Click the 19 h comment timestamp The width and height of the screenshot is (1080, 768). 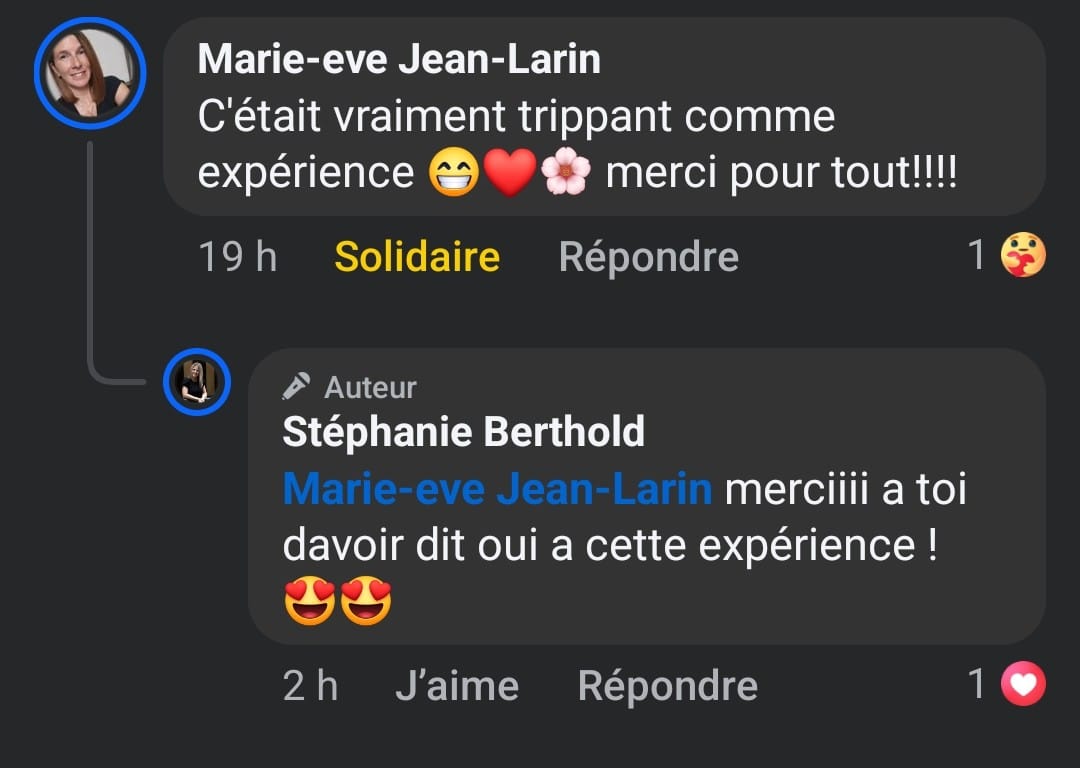tap(237, 257)
